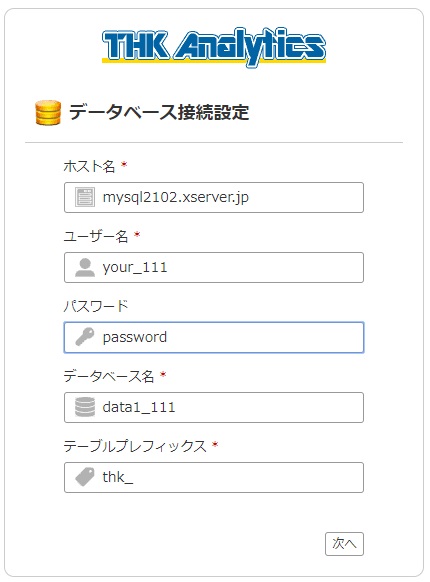Click the テーブルプレフィックス label
This screenshot has width=430, height=582.
click(135, 446)
